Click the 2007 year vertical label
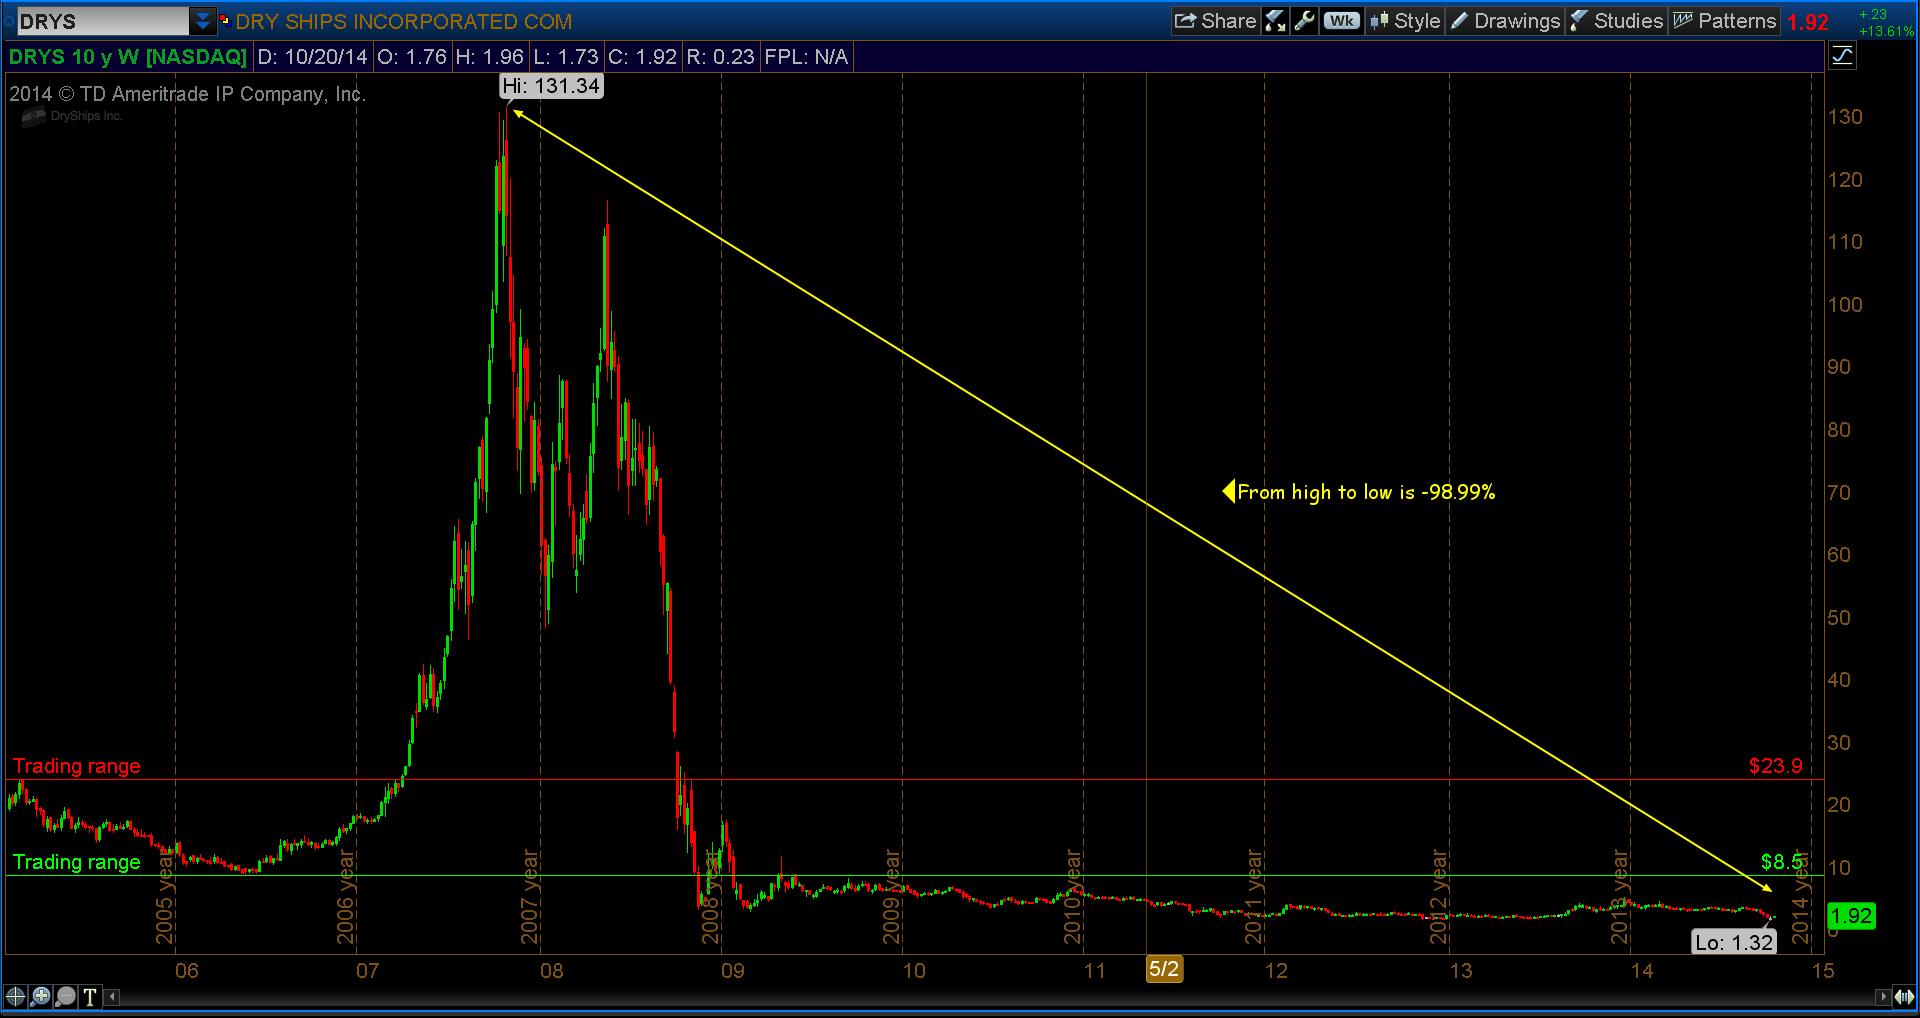 pos(530,897)
